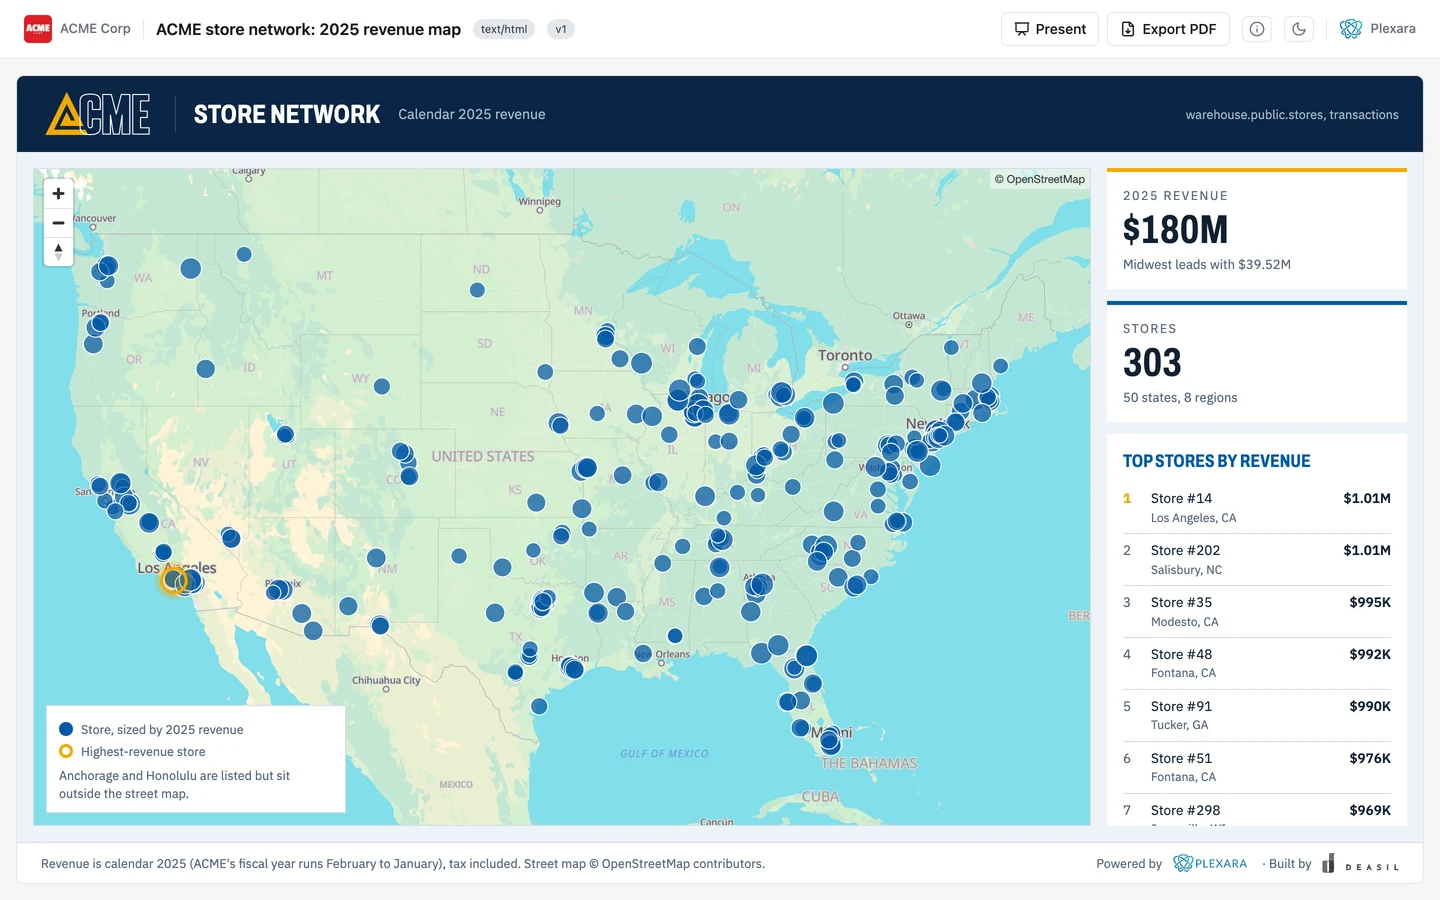Click the ACME logo in banner
The width and height of the screenshot is (1440, 900).
98,114
